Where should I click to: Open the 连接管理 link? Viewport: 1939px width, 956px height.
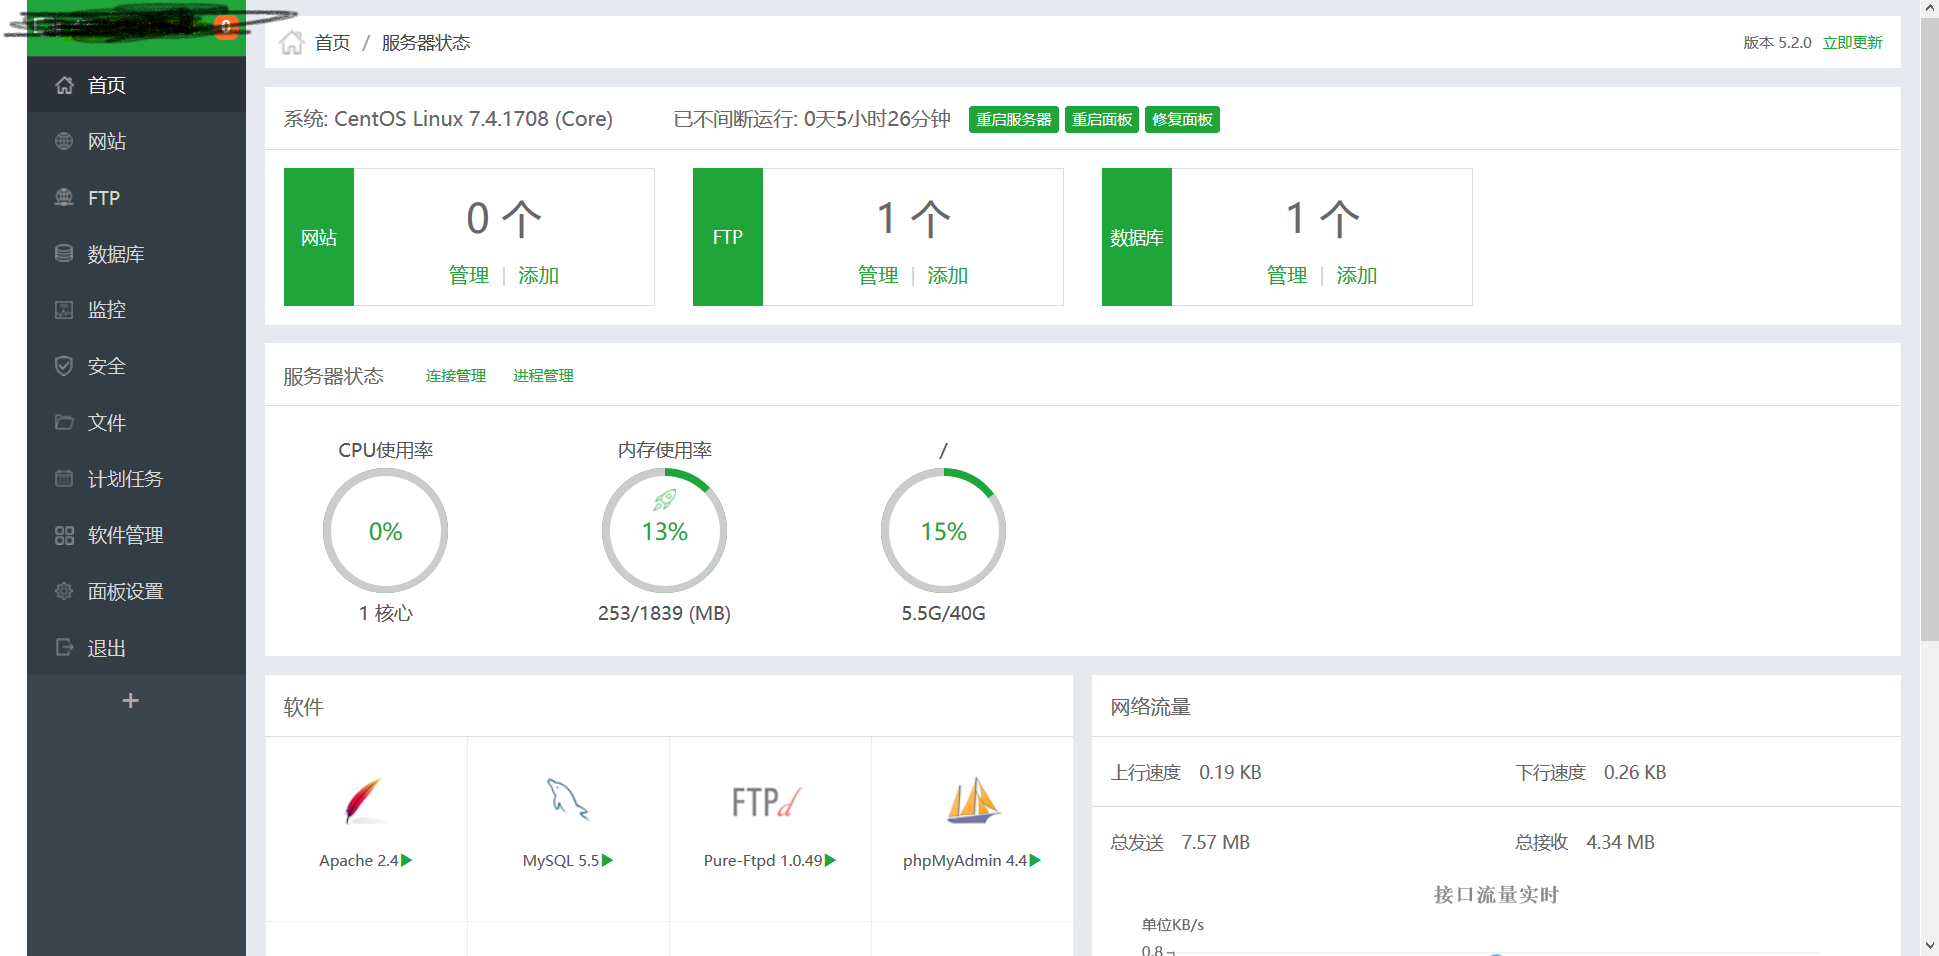(455, 376)
